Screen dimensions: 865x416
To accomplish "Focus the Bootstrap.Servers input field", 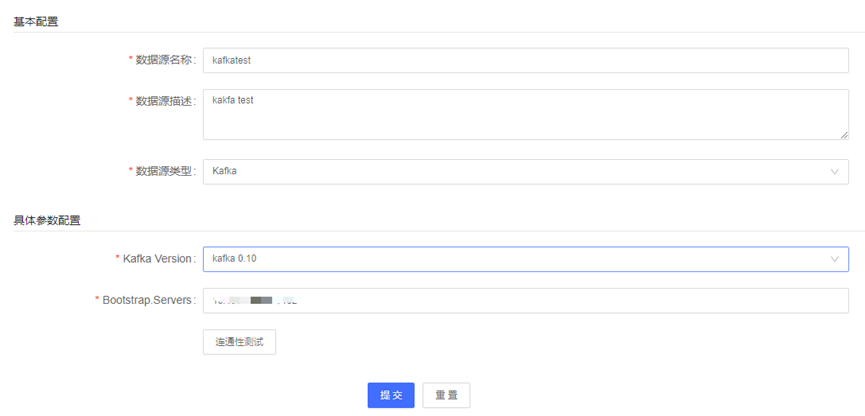I will click(x=525, y=300).
